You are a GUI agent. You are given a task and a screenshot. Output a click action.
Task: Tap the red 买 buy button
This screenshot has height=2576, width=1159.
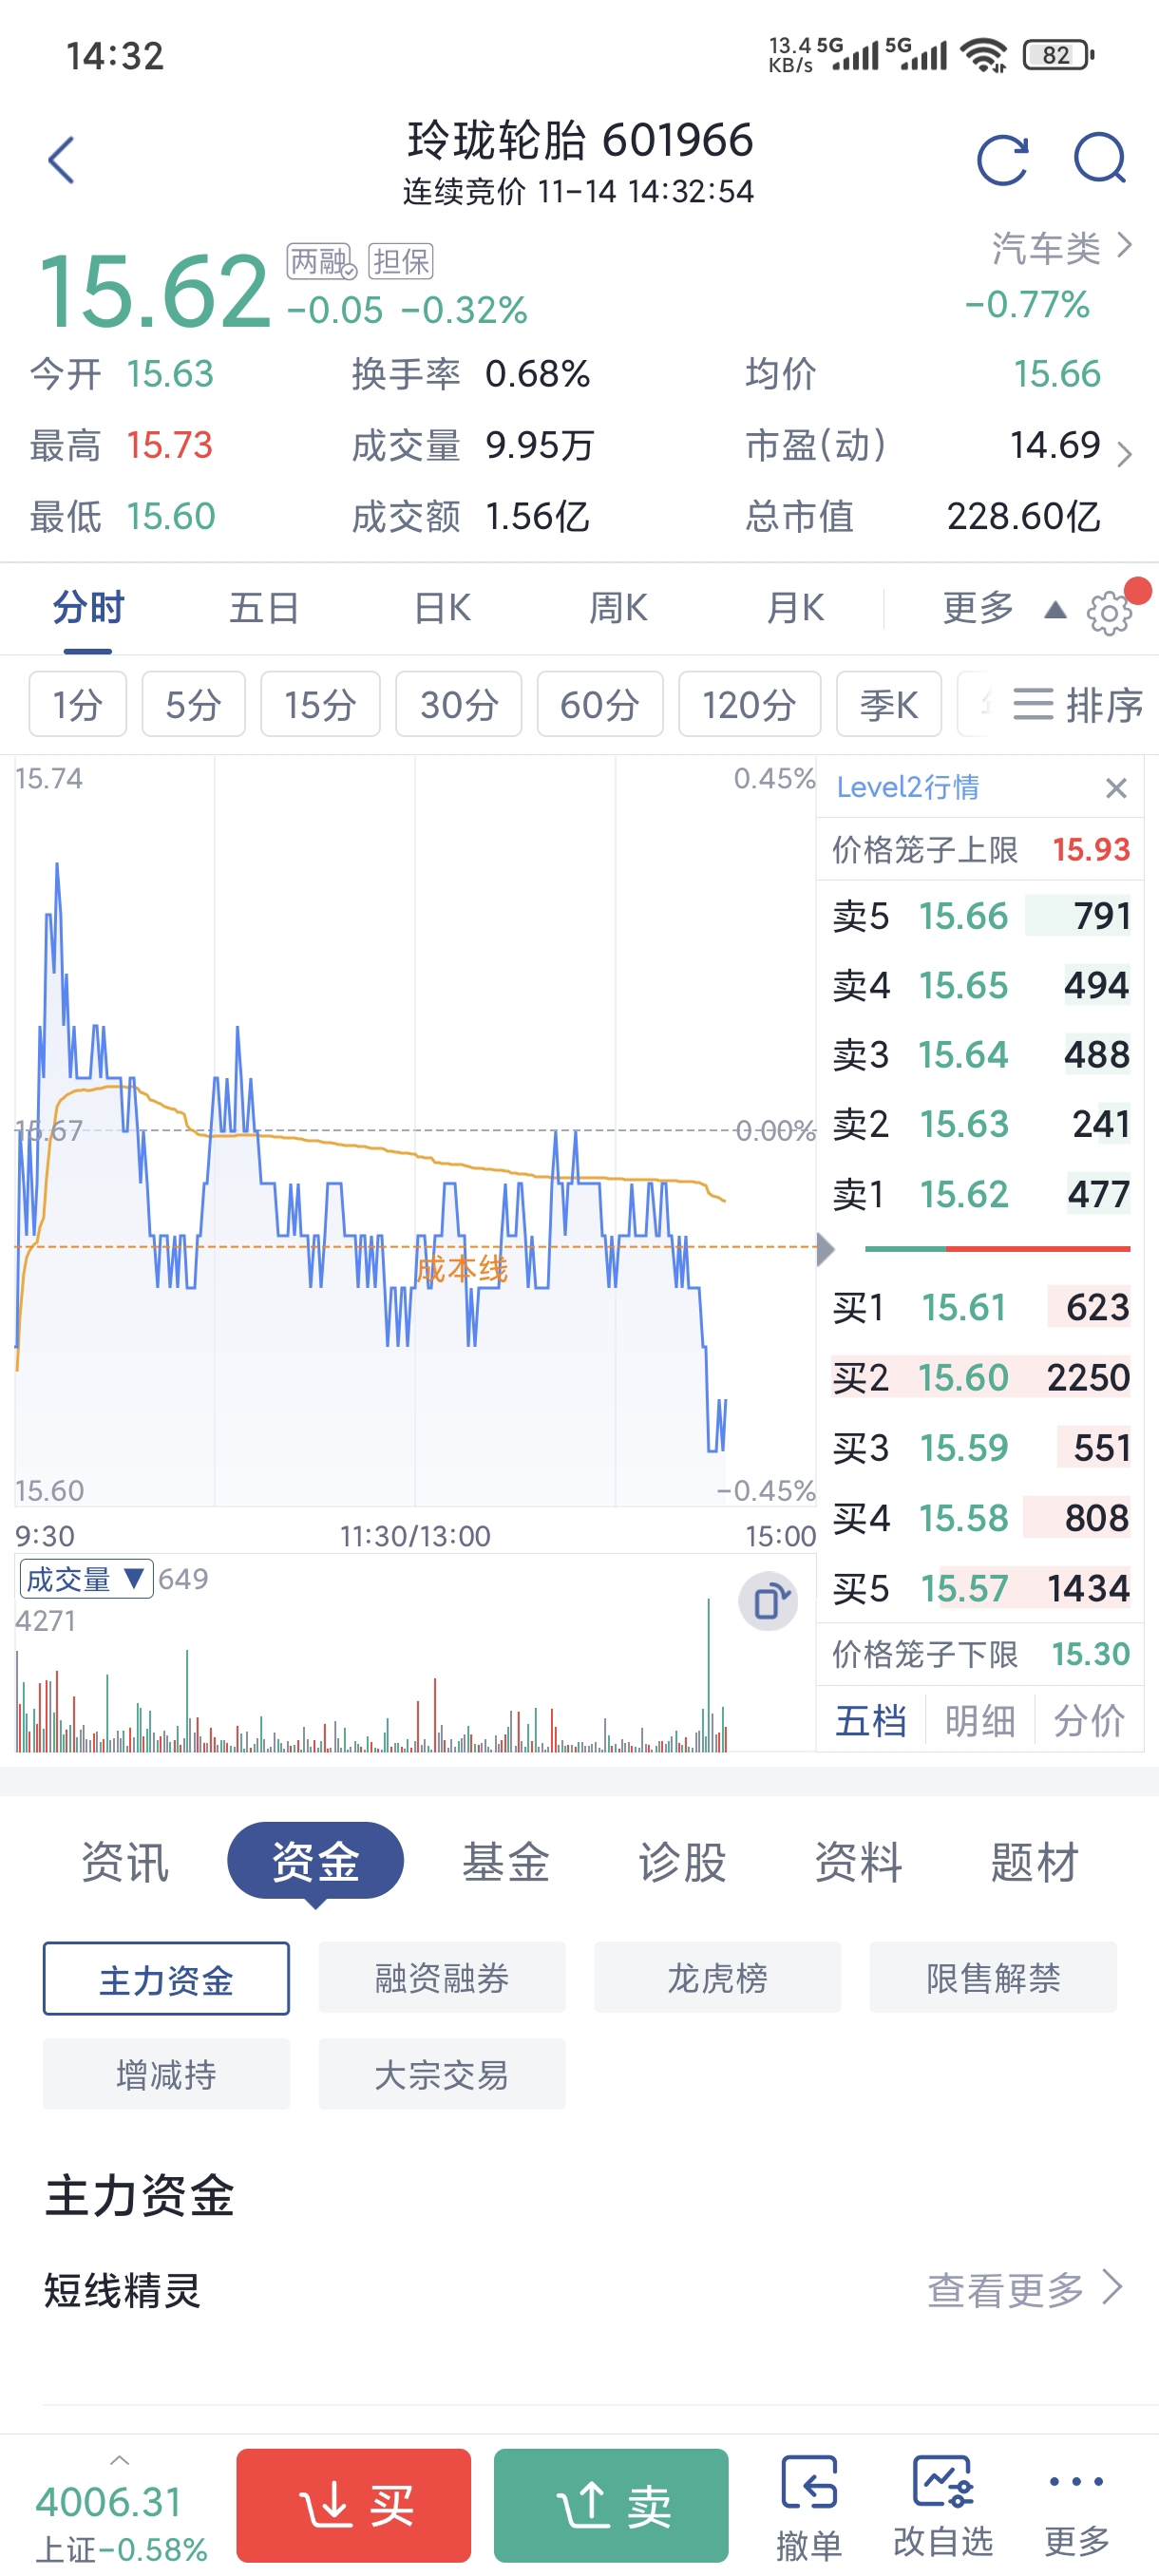(353, 2506)
